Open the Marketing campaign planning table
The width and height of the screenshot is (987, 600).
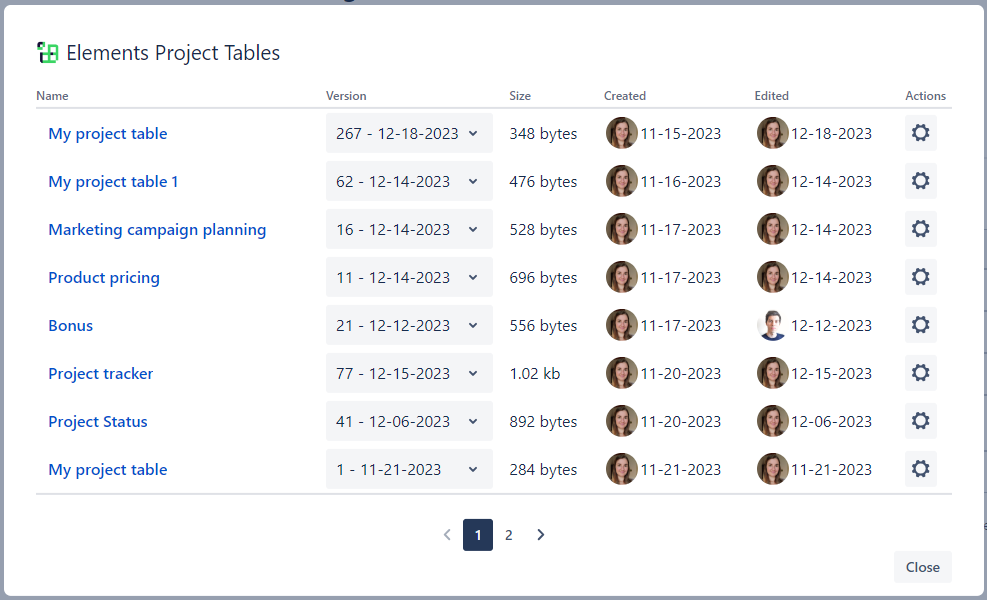(x=157, y=229)
